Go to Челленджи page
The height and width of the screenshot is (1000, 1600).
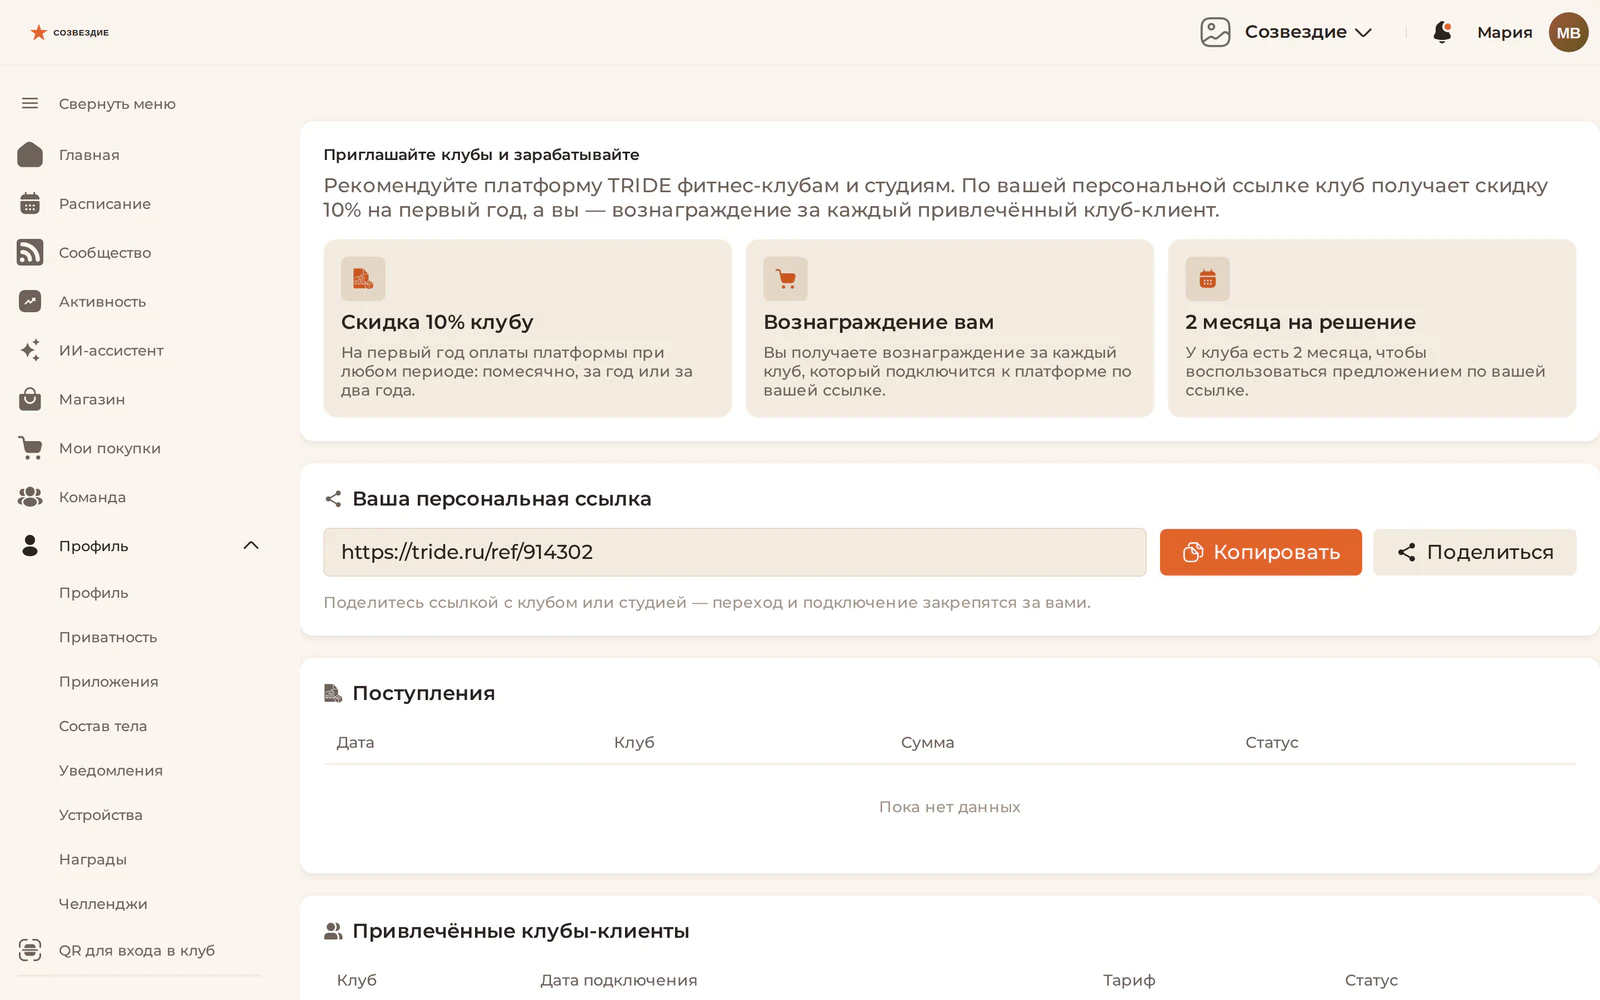(x=103, y=903)
